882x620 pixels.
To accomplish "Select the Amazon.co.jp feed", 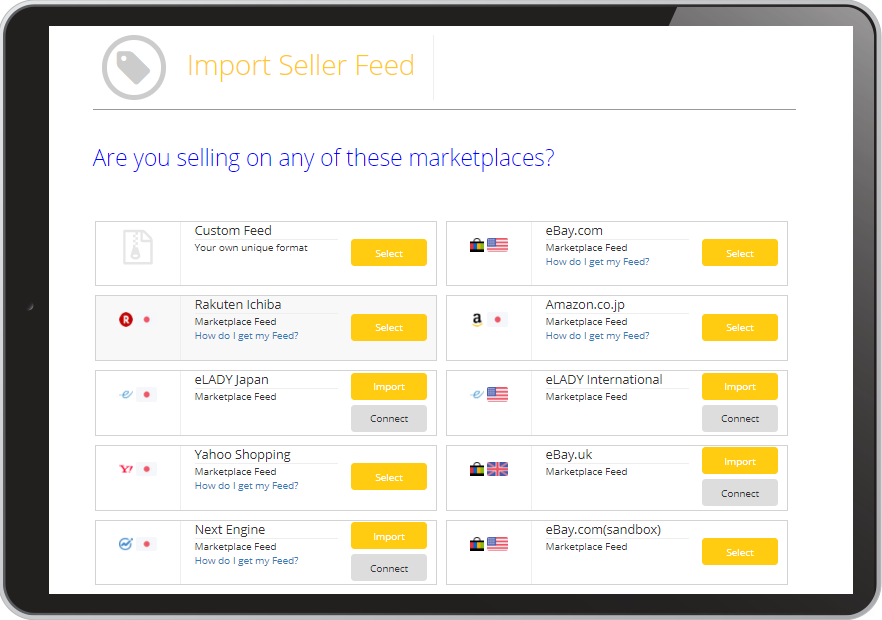I will click(740, 327).
